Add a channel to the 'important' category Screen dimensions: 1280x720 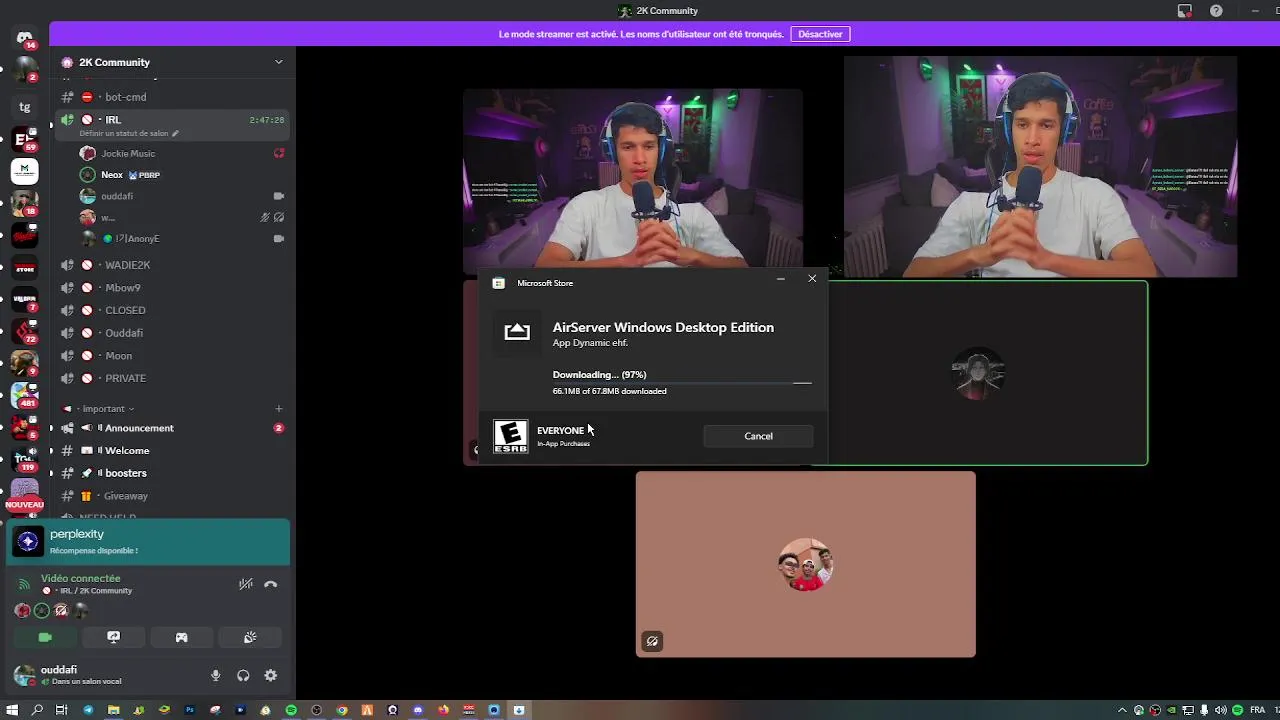click(x=278, y=409)
